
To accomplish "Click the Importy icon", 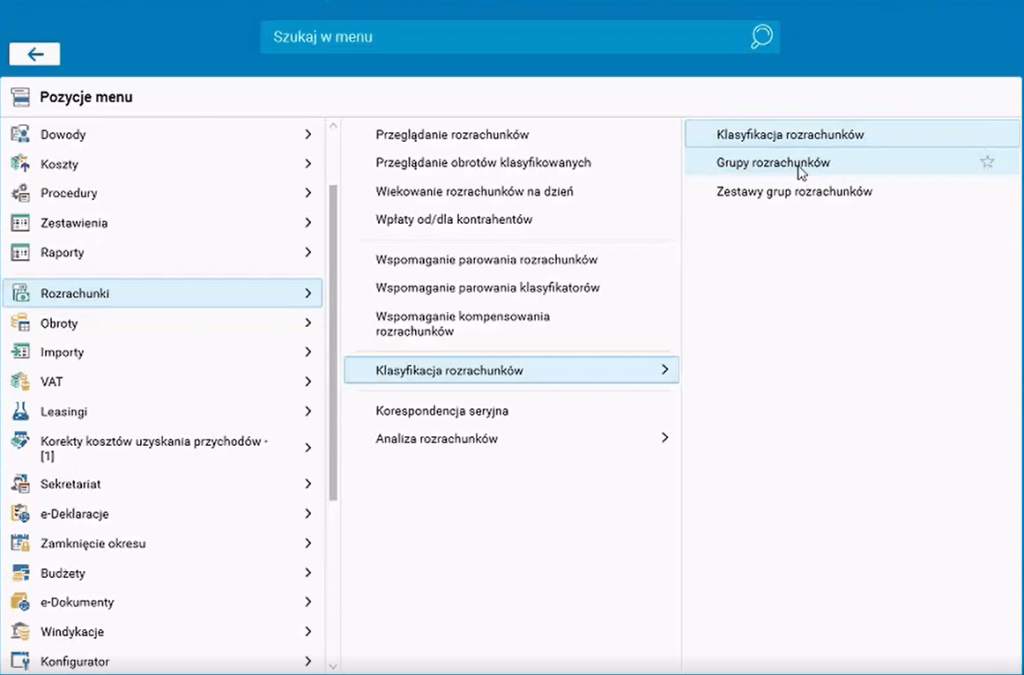I will pos(20,352).
